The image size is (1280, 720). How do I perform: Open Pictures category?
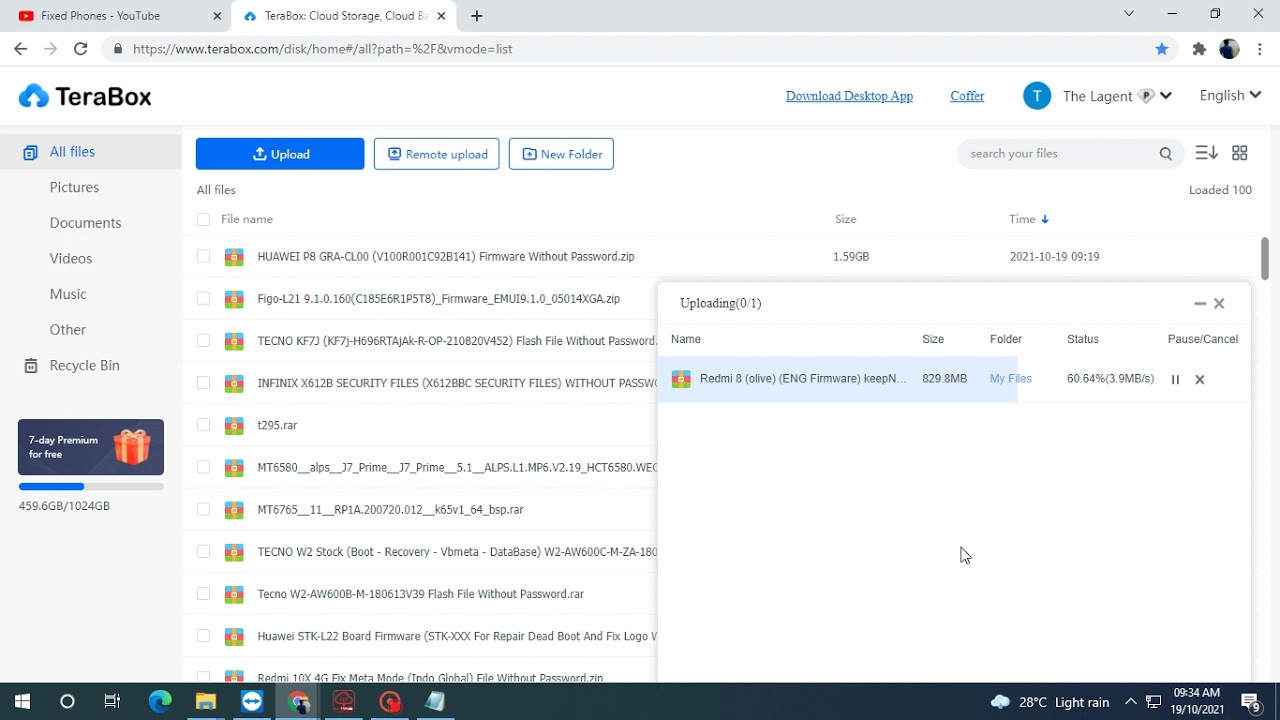(74, 187)
